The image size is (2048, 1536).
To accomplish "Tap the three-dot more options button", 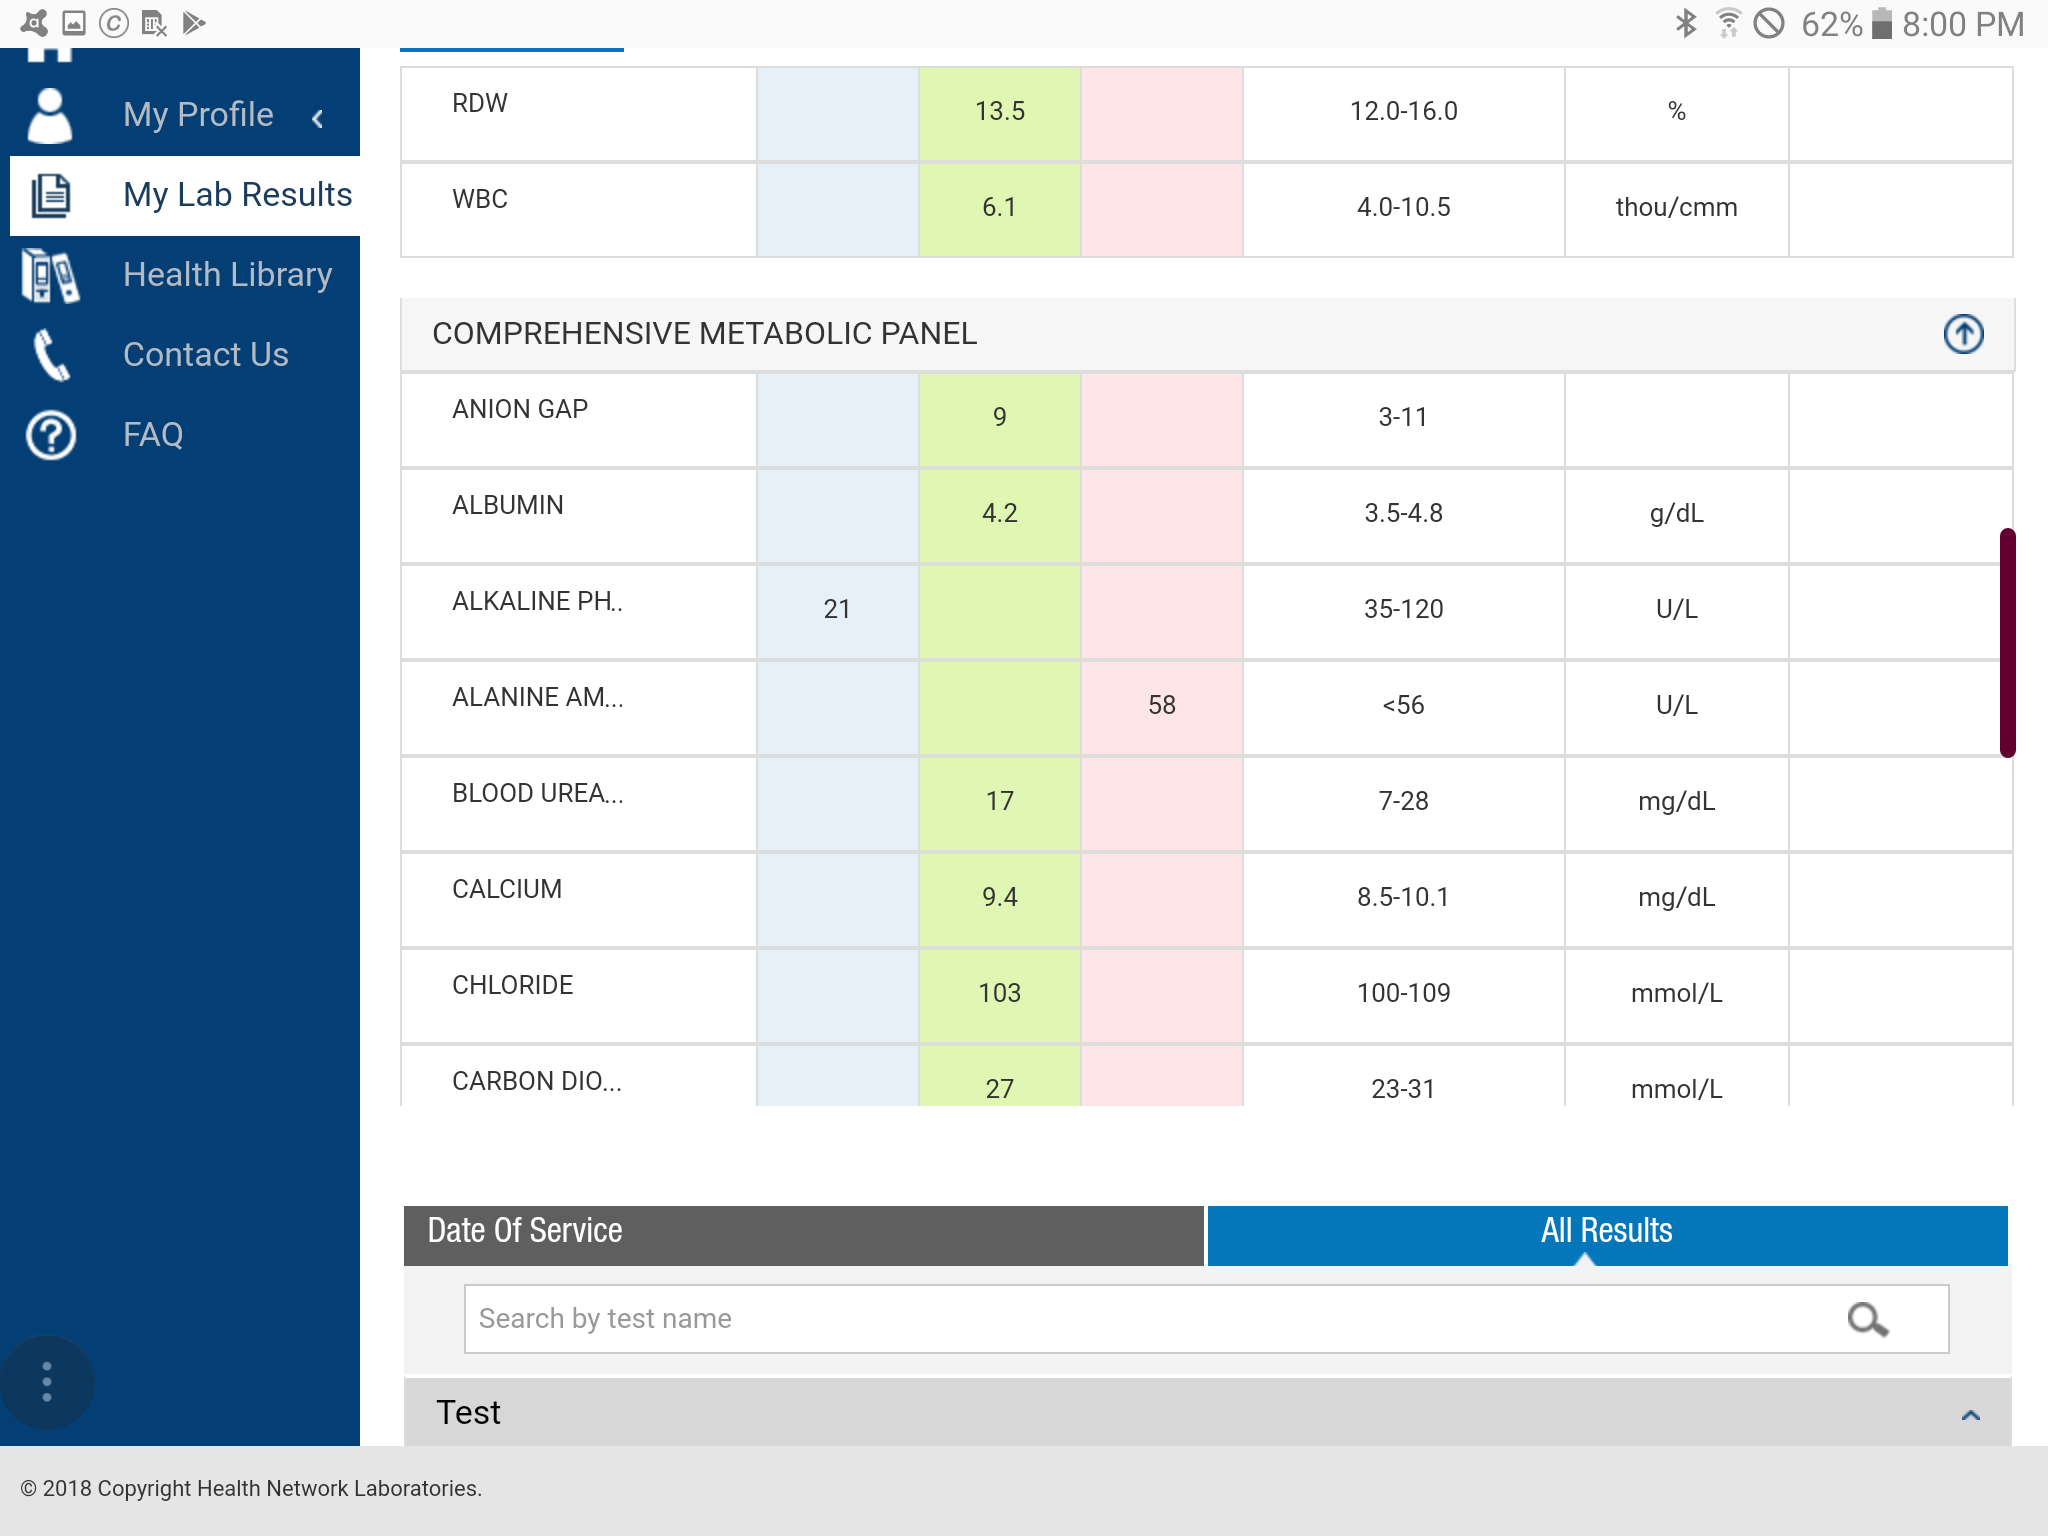I will pyautogui.click(x=47, y=1382).
